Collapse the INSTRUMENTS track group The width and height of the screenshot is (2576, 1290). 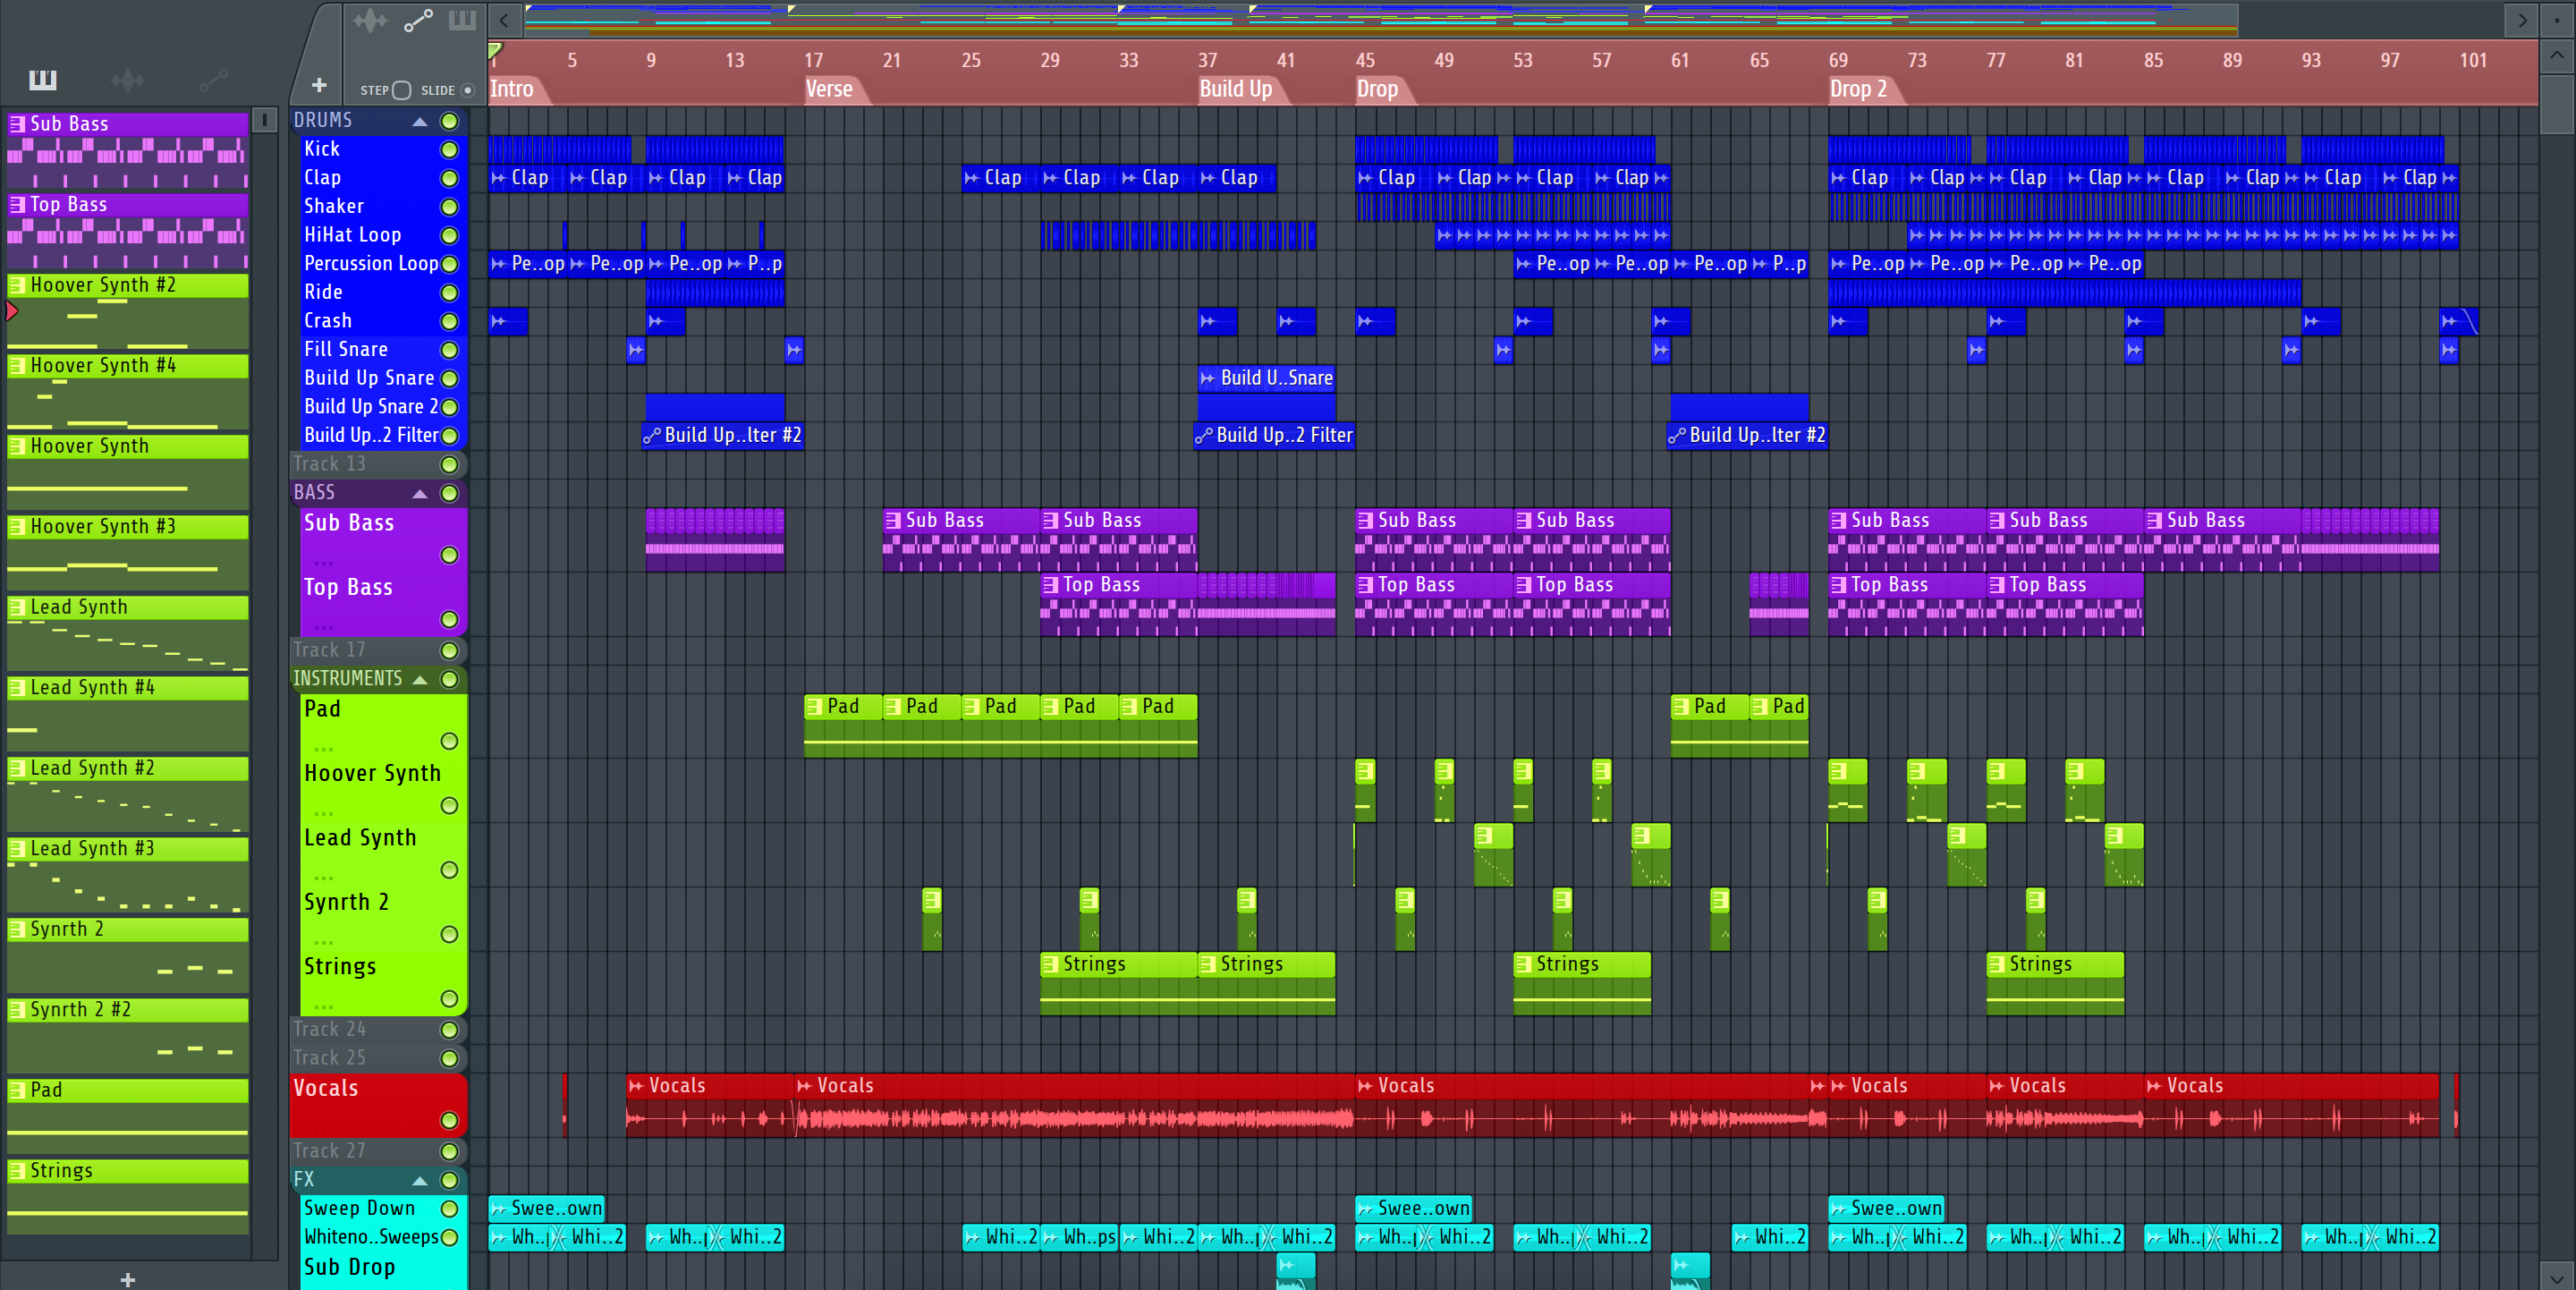click(420, 679)
